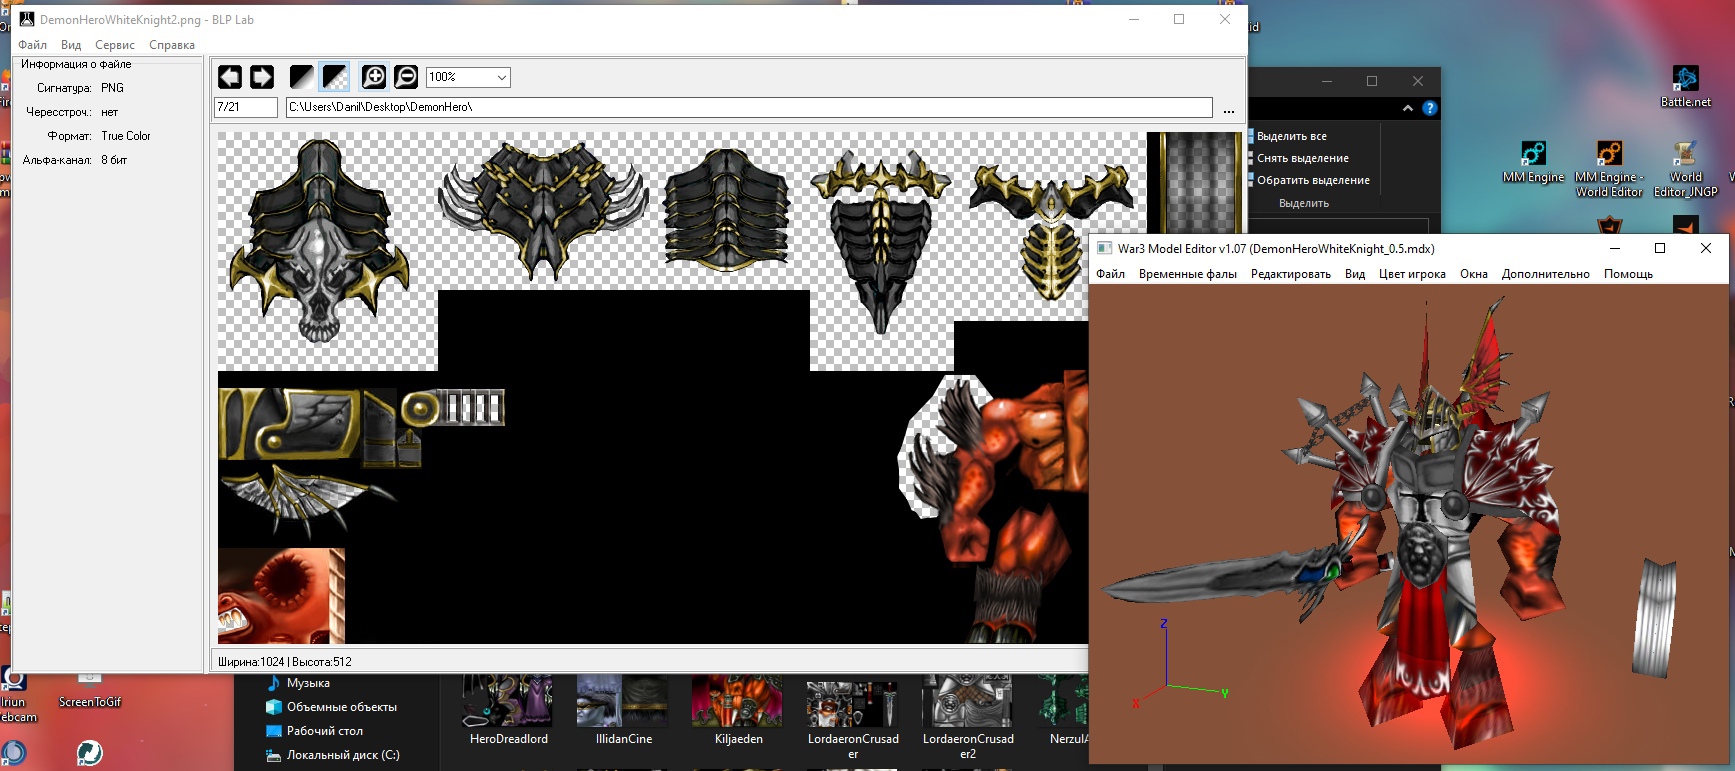Open Файл menu in War3 Model Editor
1735x771 pixels.
coord(1110,274)
